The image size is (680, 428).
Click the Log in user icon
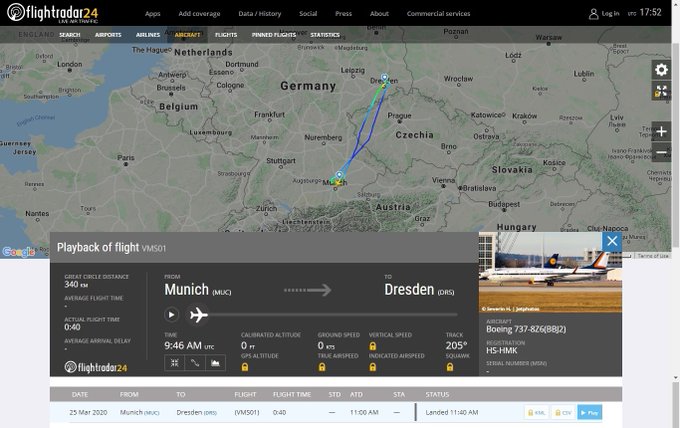(x=593, y=14)
